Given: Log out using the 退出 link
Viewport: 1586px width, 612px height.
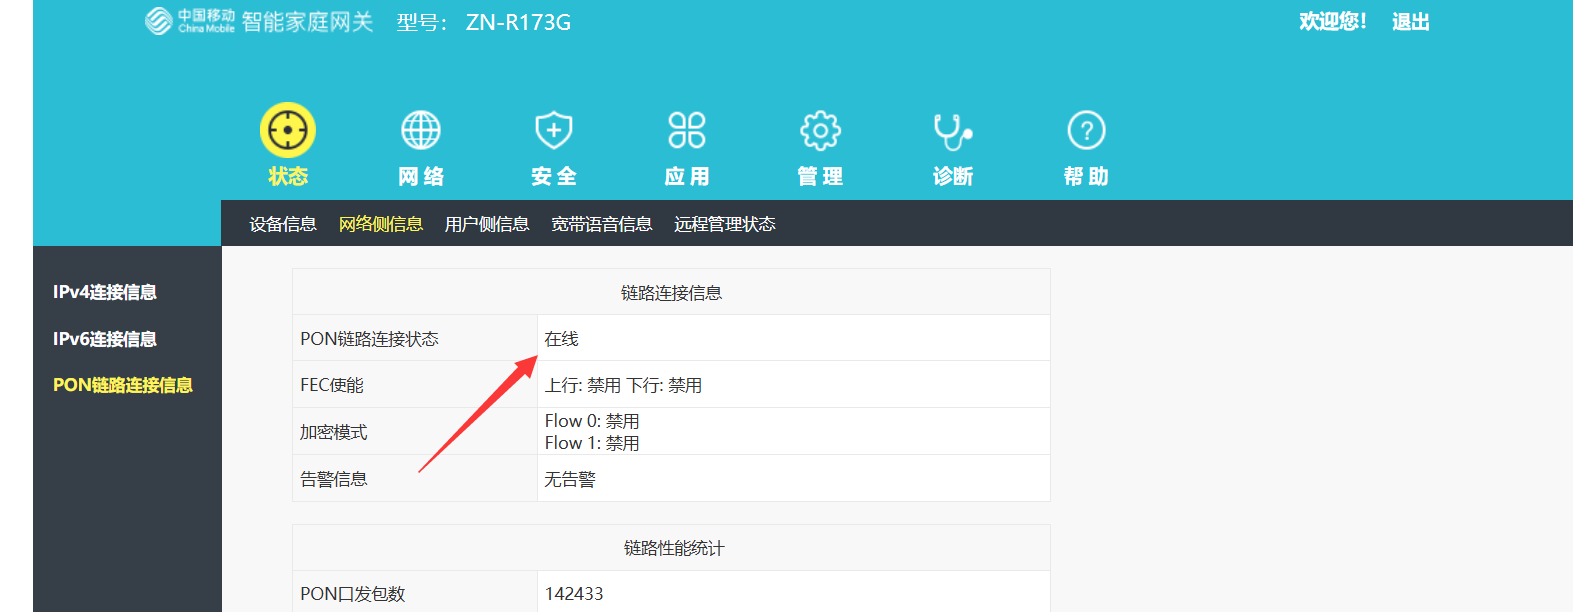Looking at the screenshot, I should 1410,22.
